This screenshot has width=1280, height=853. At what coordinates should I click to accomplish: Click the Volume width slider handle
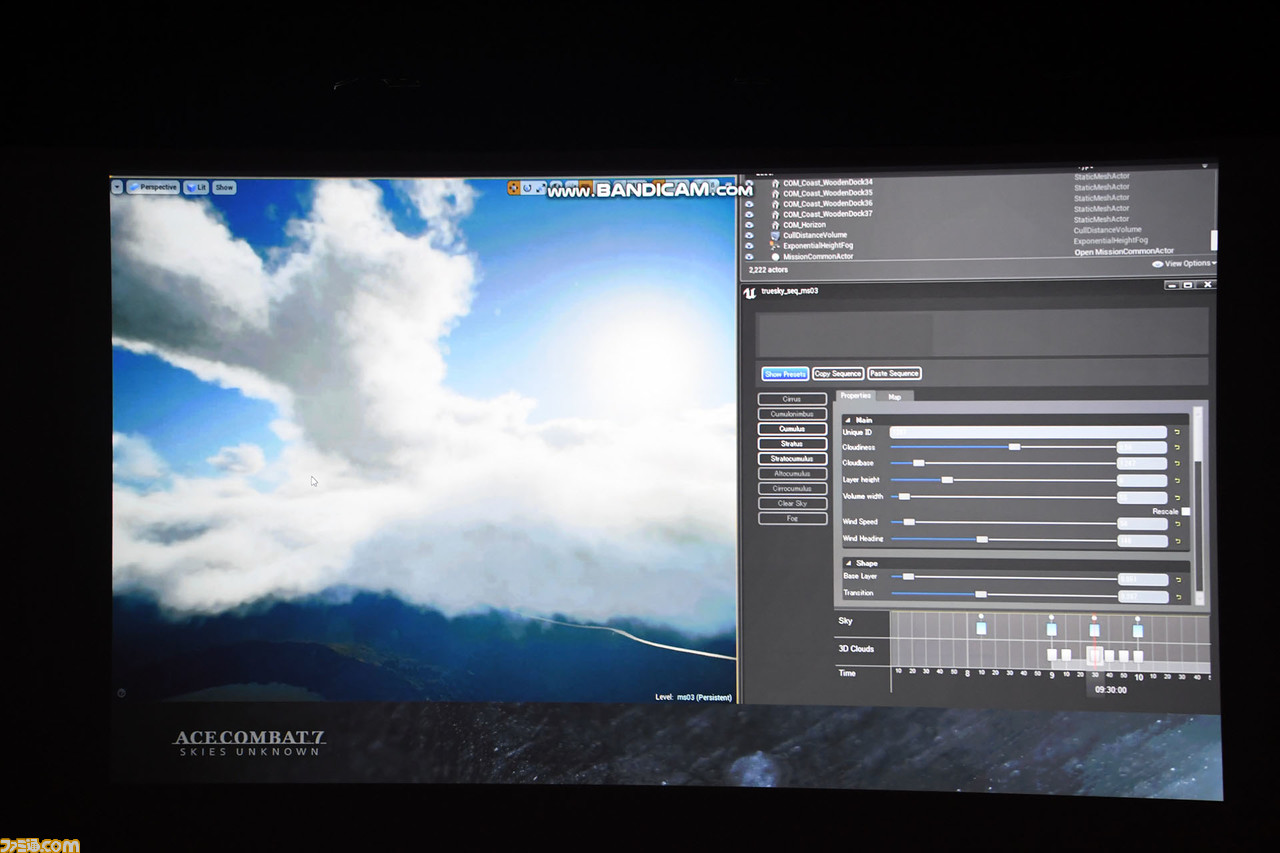click(904, 497)
